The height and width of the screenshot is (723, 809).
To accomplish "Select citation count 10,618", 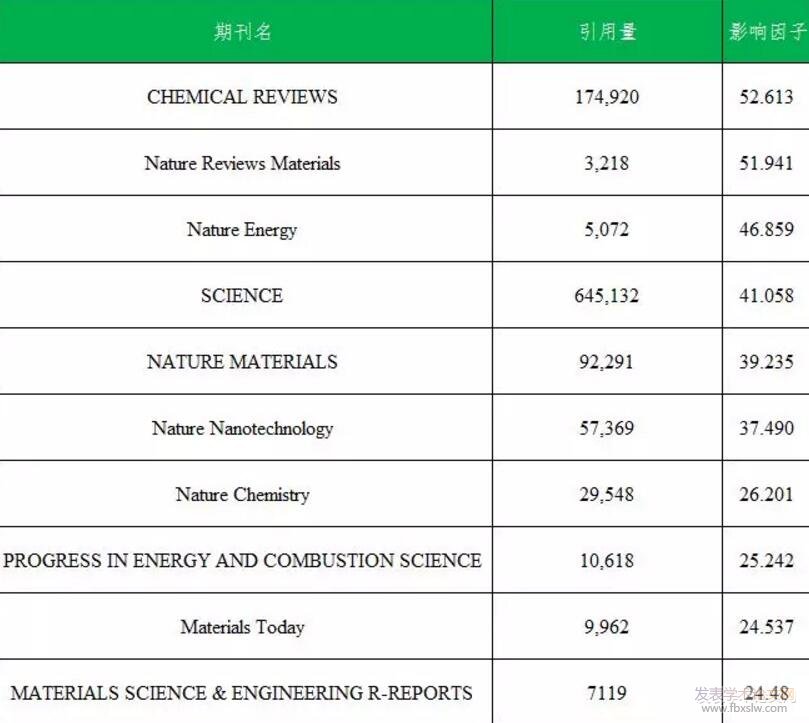I will (607, 560).
